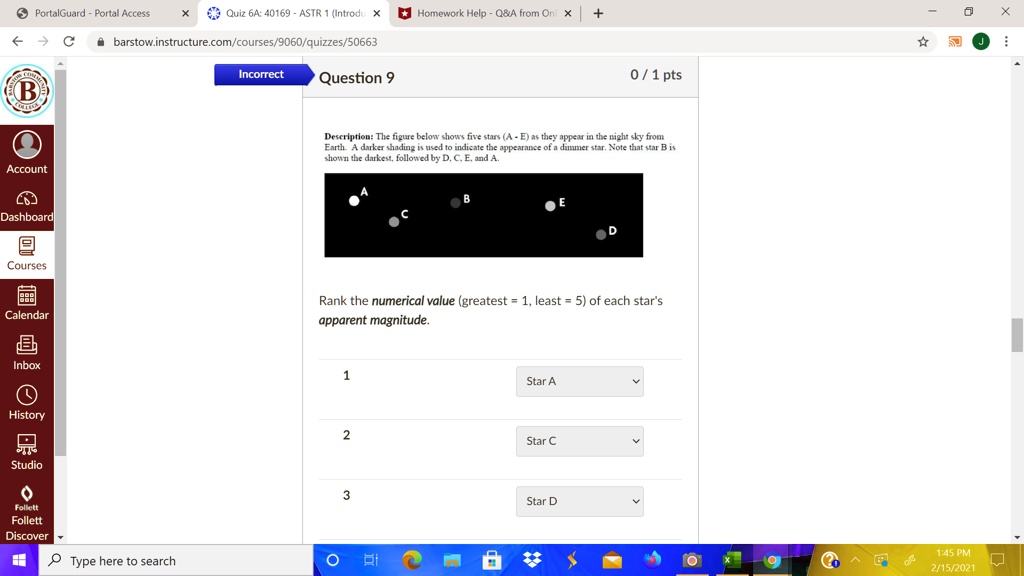The image size is (1024, 576).
Task: Click the cast icon in the browser toolbar
Action: 955,42
